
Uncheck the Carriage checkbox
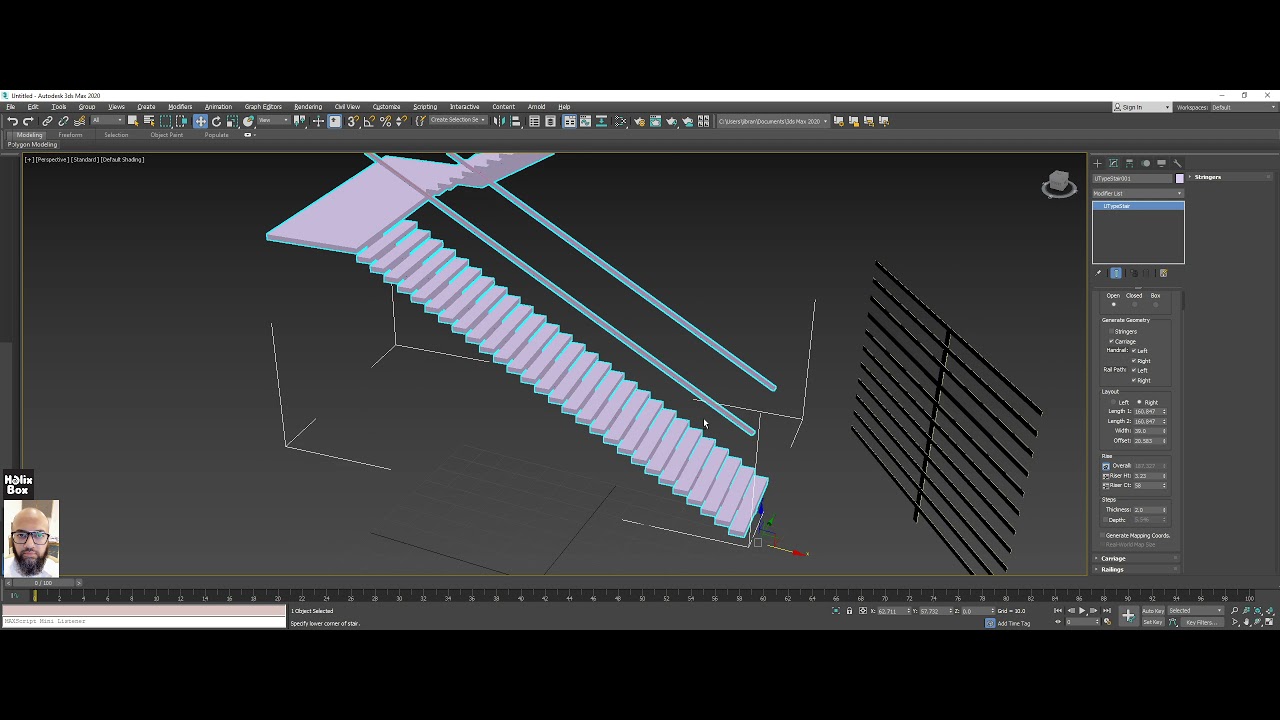point(1111,341)
